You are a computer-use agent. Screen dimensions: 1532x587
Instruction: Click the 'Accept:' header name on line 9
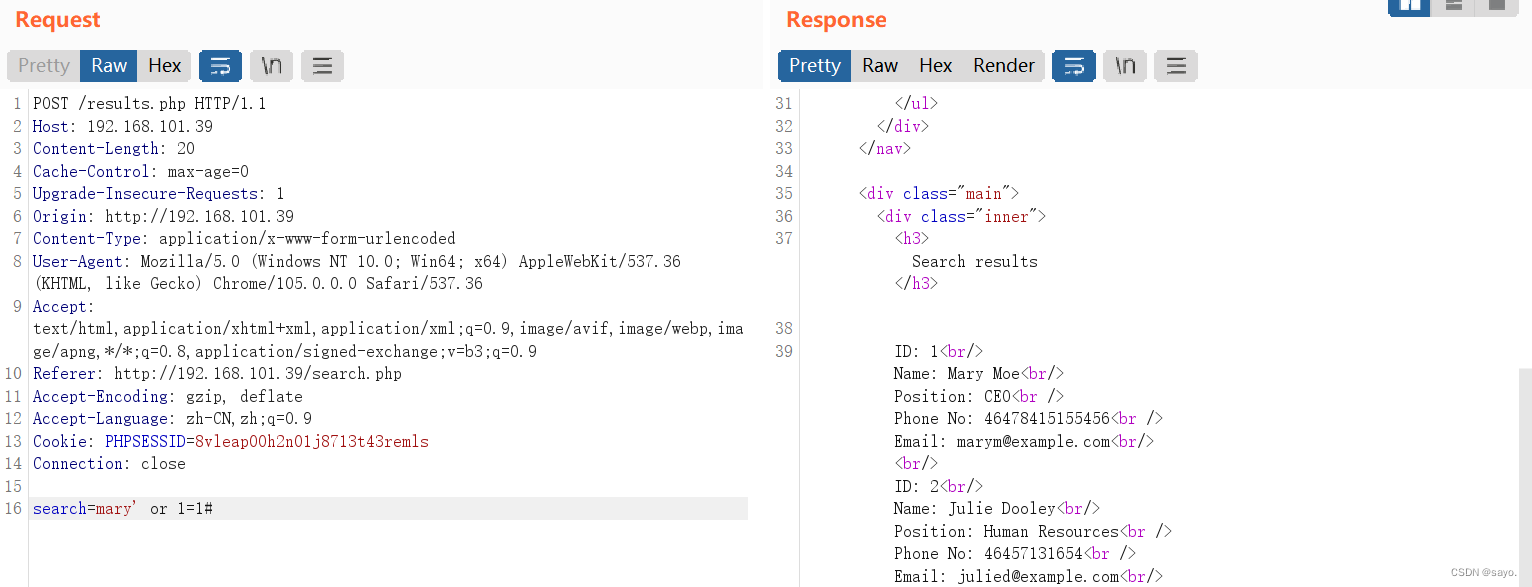63,307
